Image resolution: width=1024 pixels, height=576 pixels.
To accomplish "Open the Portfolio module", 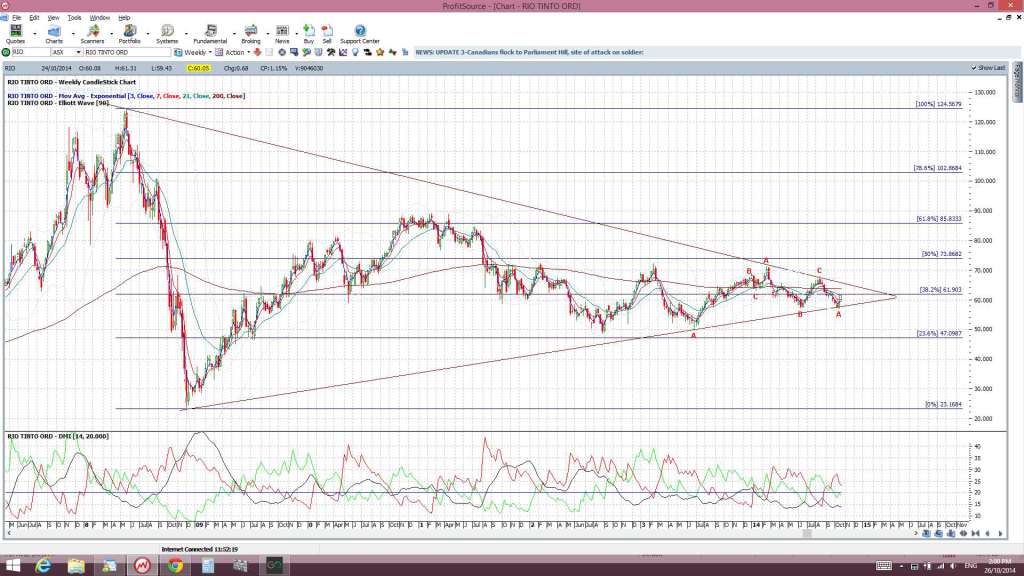I will (129, 34).
